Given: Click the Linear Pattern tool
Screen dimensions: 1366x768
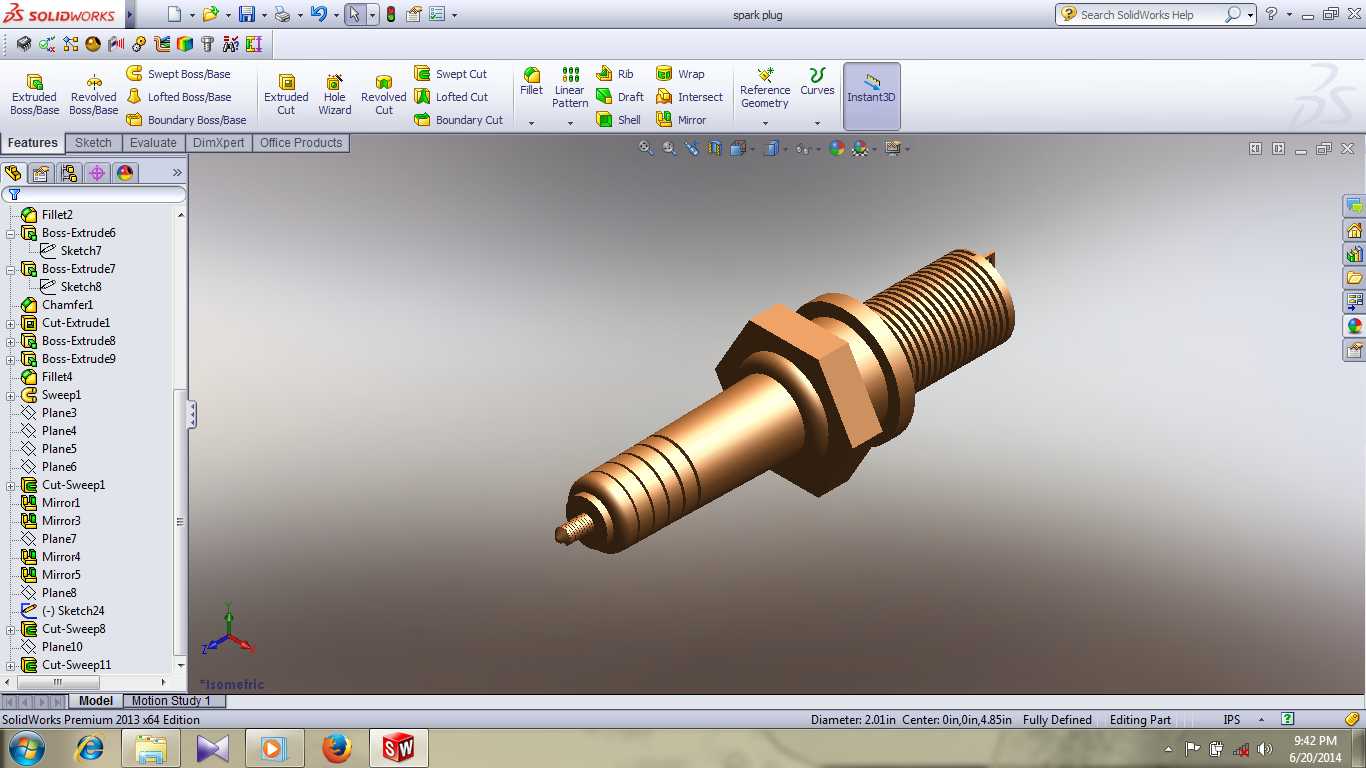Looking at the screenshot, I should pyautogui.click(x=570, y=88).
